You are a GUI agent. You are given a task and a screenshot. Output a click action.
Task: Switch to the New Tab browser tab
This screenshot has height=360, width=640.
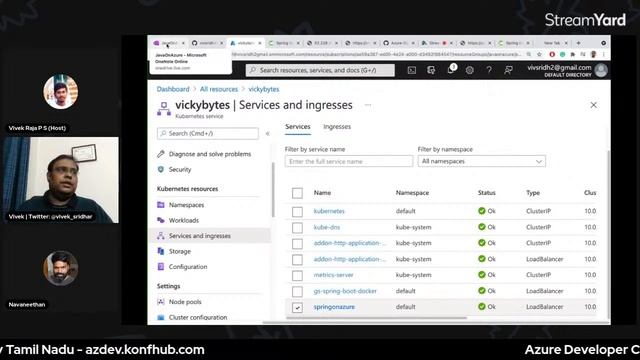[x=553, y=43]
